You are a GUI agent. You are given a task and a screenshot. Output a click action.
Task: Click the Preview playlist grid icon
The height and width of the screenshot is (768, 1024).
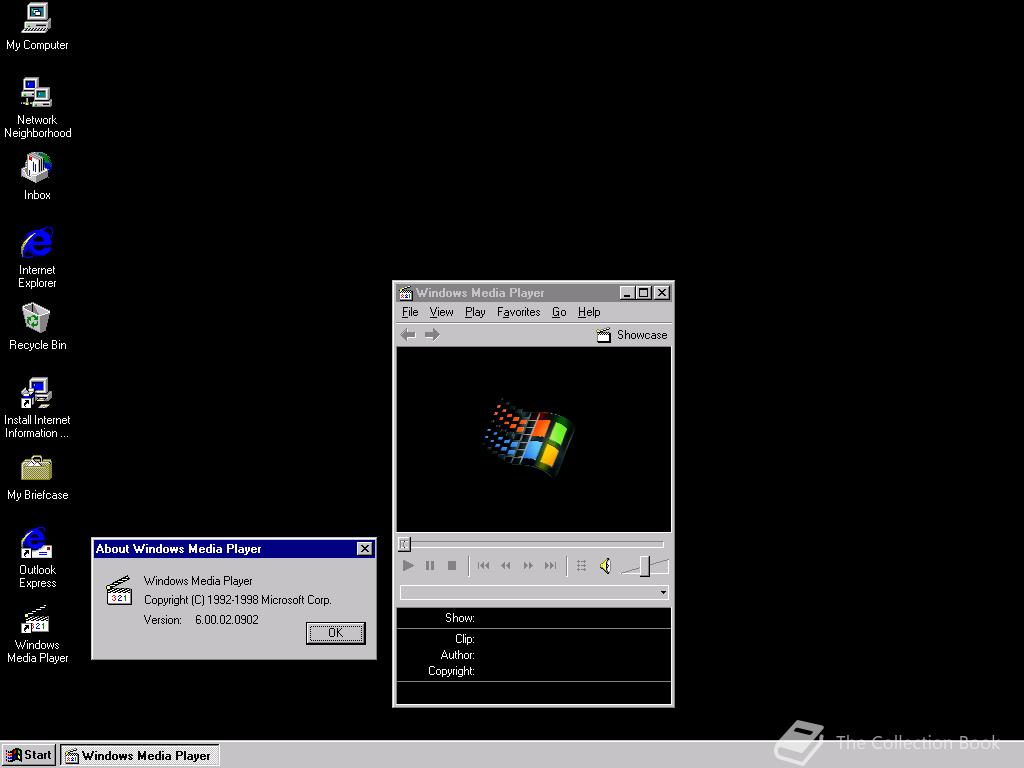point(581,566)
